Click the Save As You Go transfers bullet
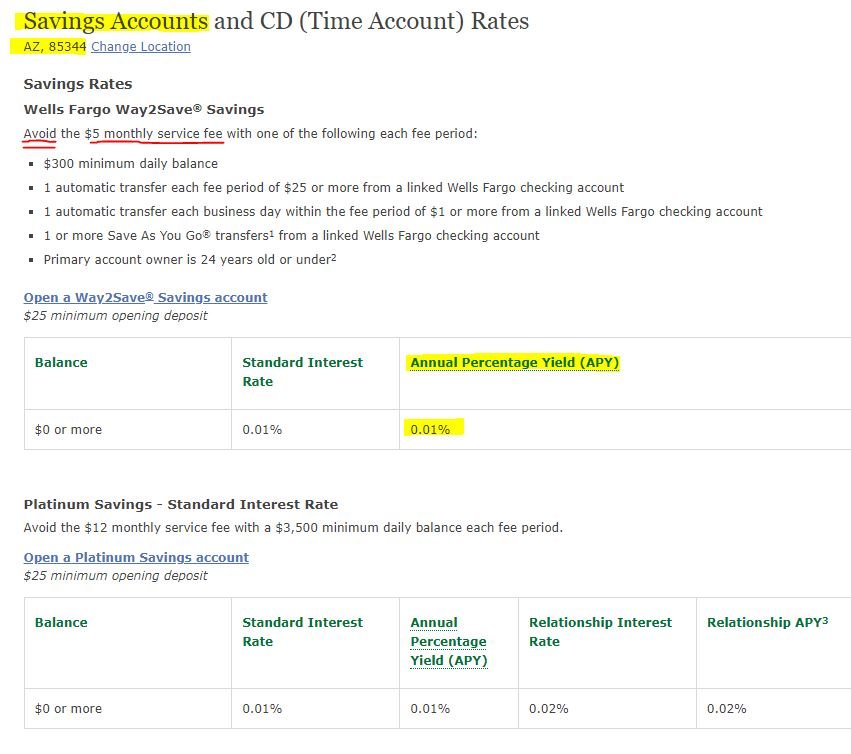 [x=291, y=236]
